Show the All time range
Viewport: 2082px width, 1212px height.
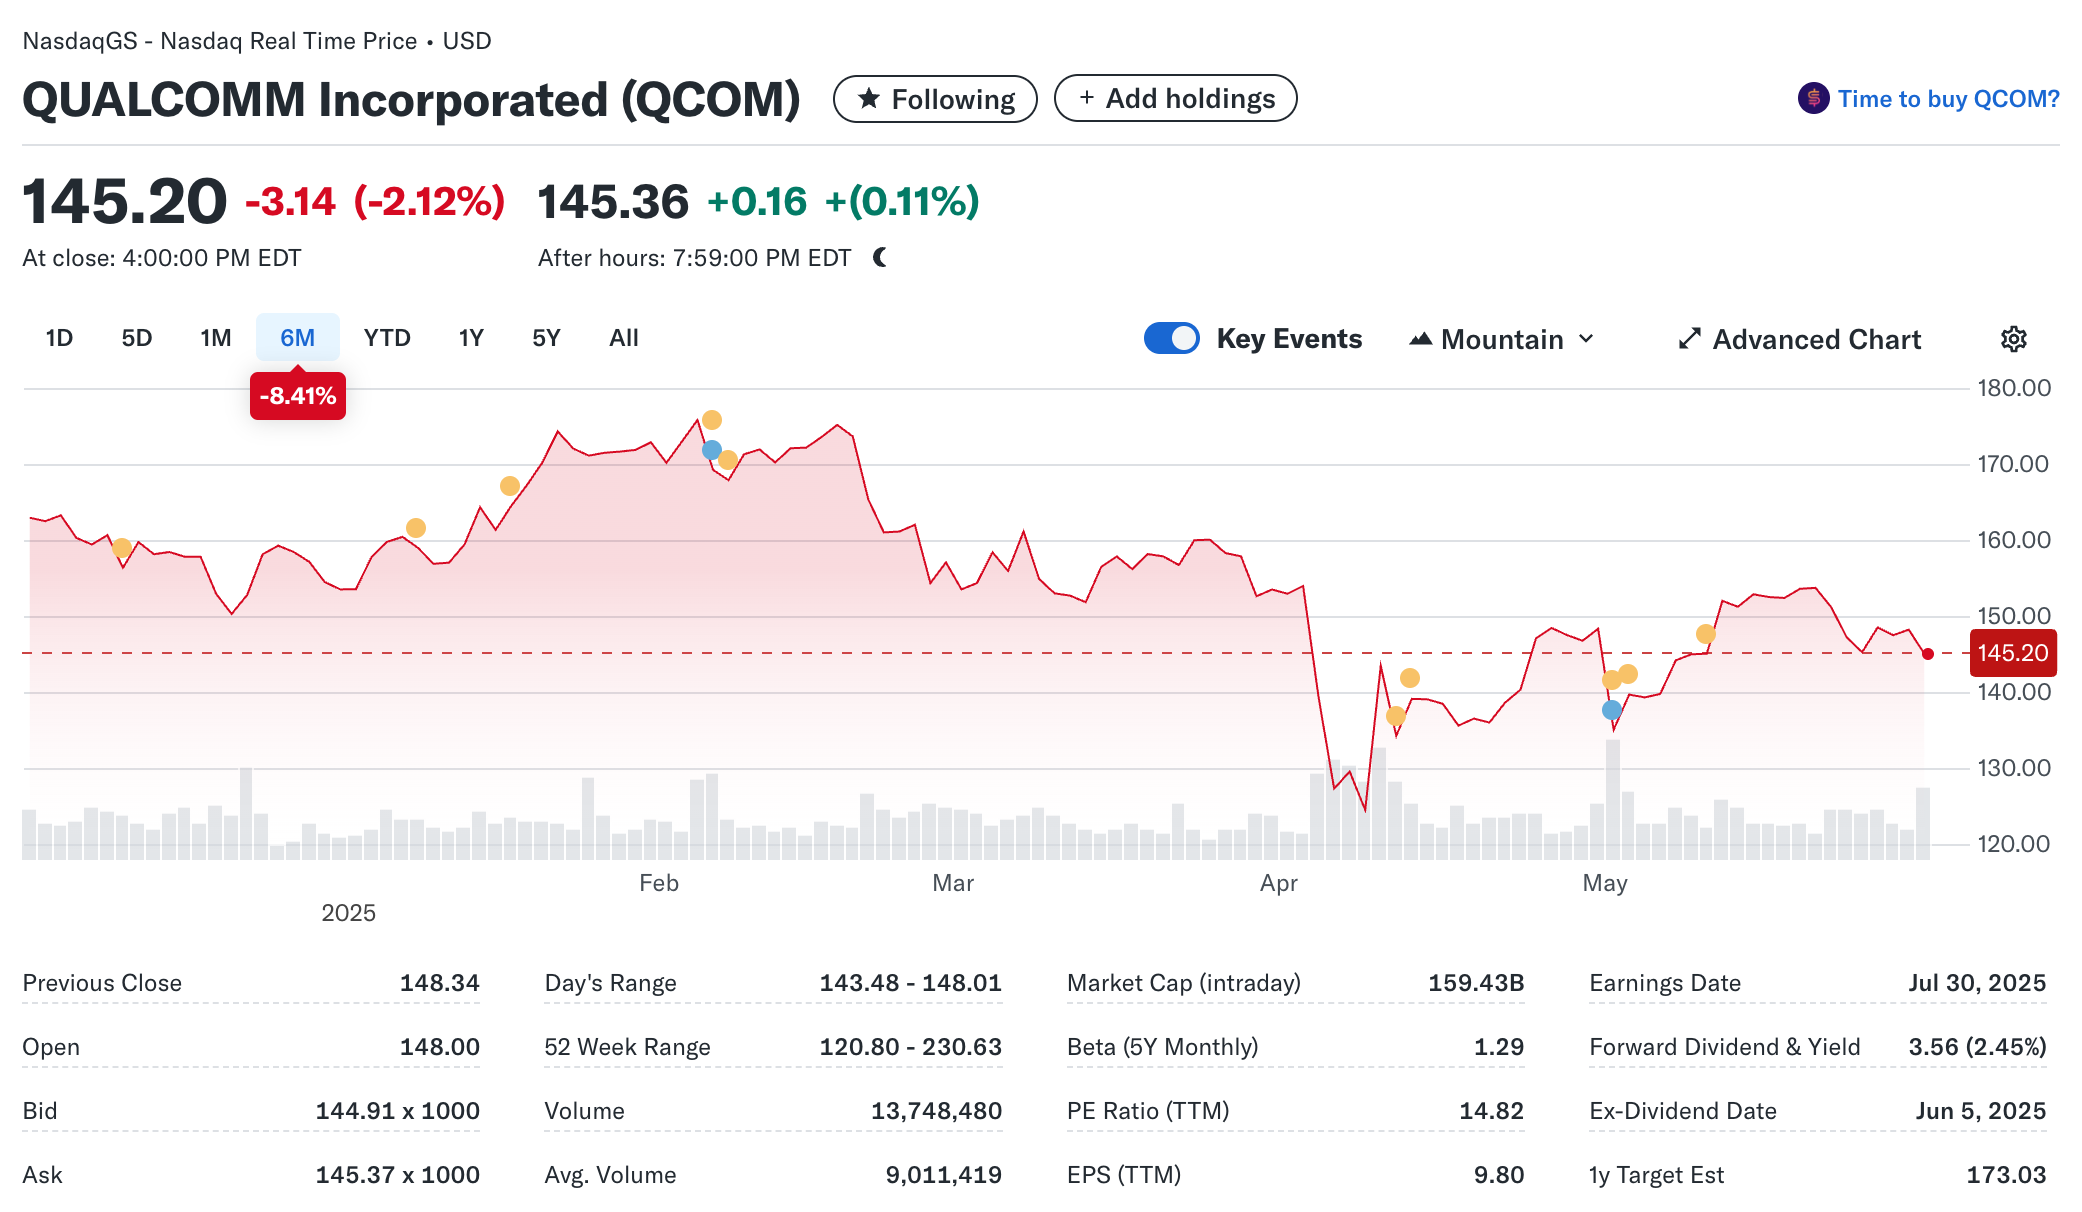623,338
